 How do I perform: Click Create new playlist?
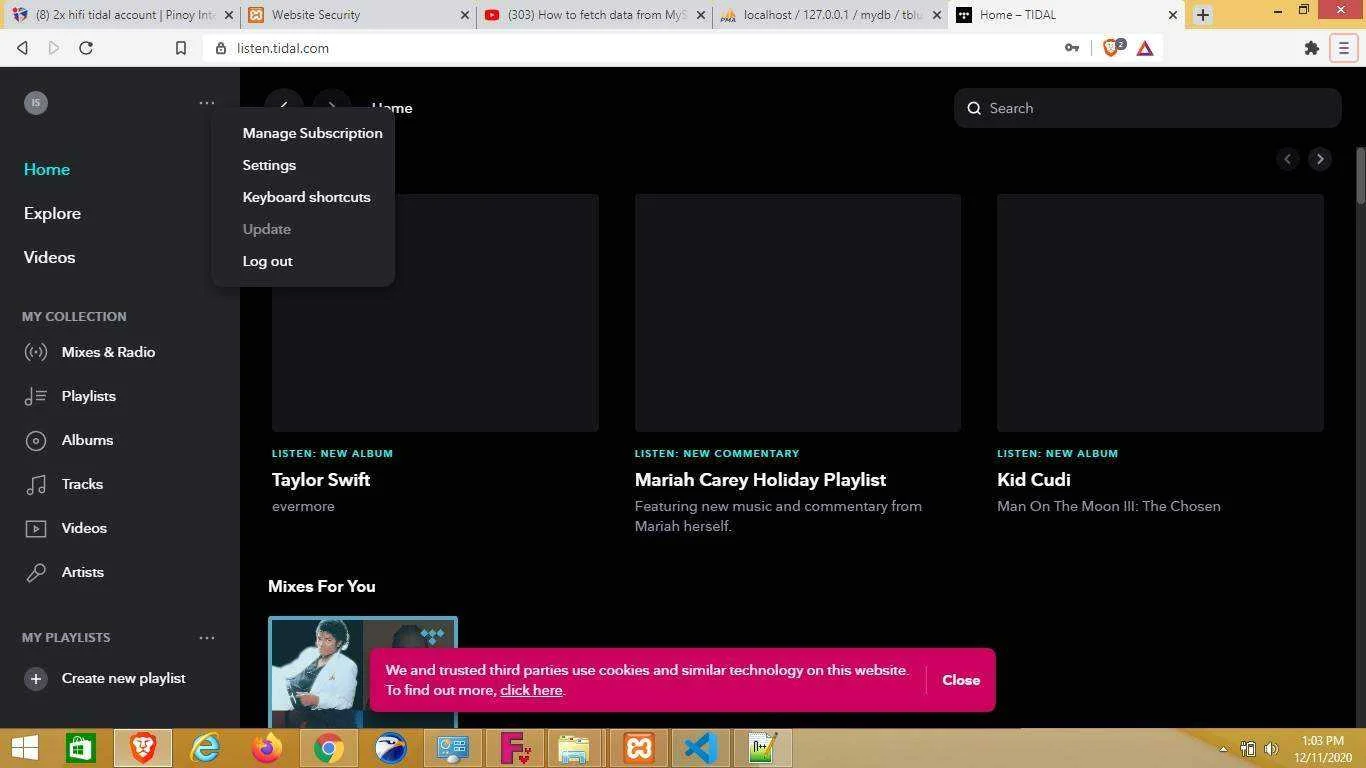click(x=124, y=678)
